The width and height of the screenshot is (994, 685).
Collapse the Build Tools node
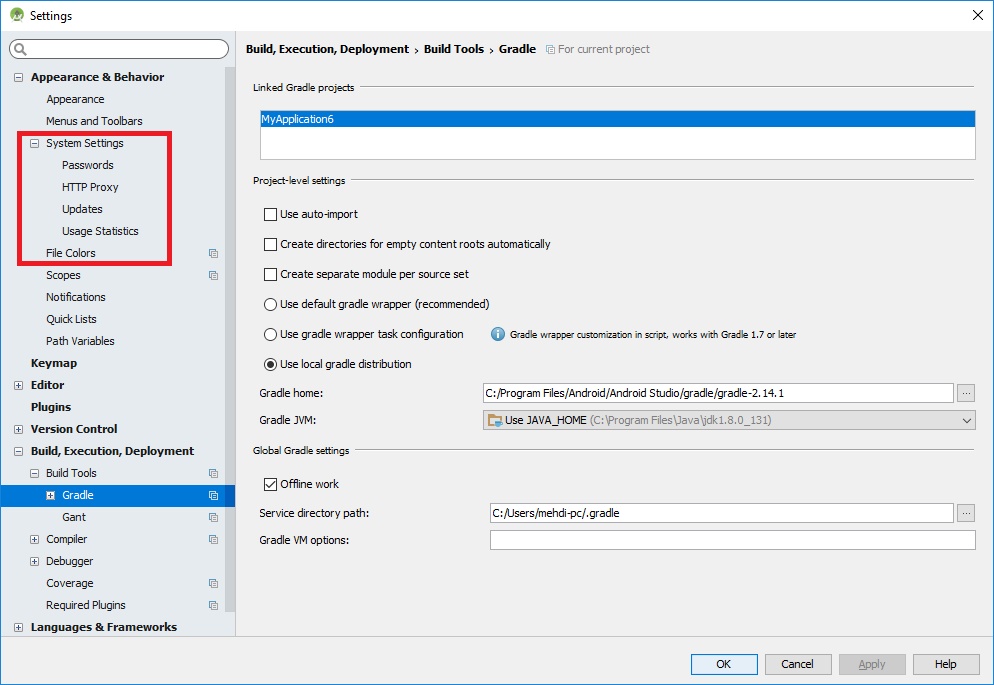(34, 473)
